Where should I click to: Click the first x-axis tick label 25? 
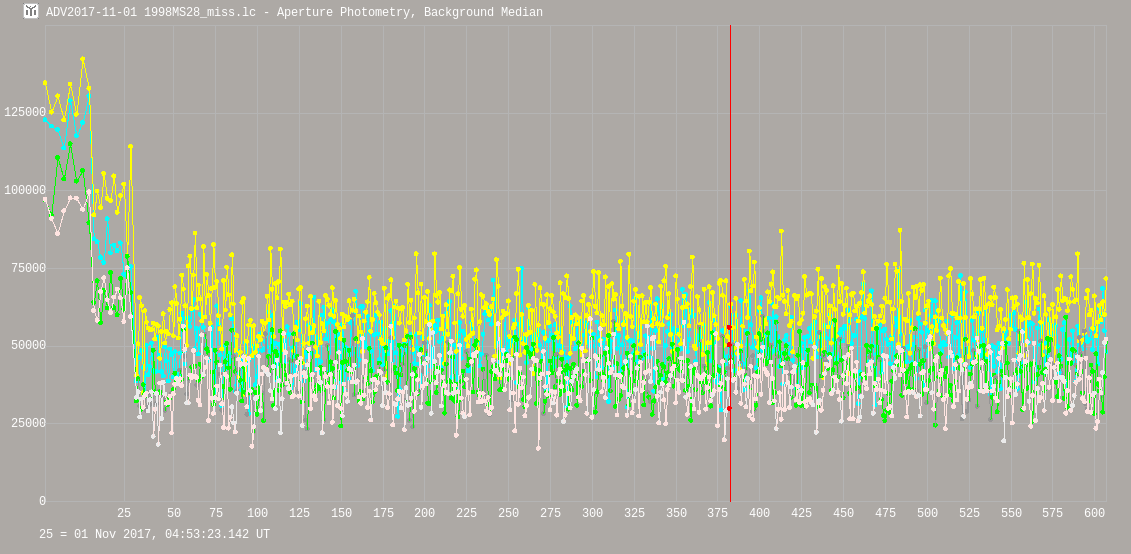click(x=124, y=514)
